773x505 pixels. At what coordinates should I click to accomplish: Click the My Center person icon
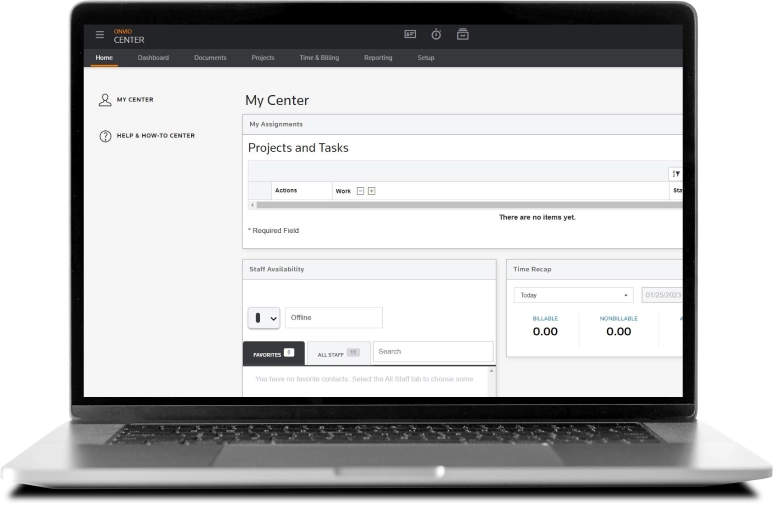(x=105, y=100)
